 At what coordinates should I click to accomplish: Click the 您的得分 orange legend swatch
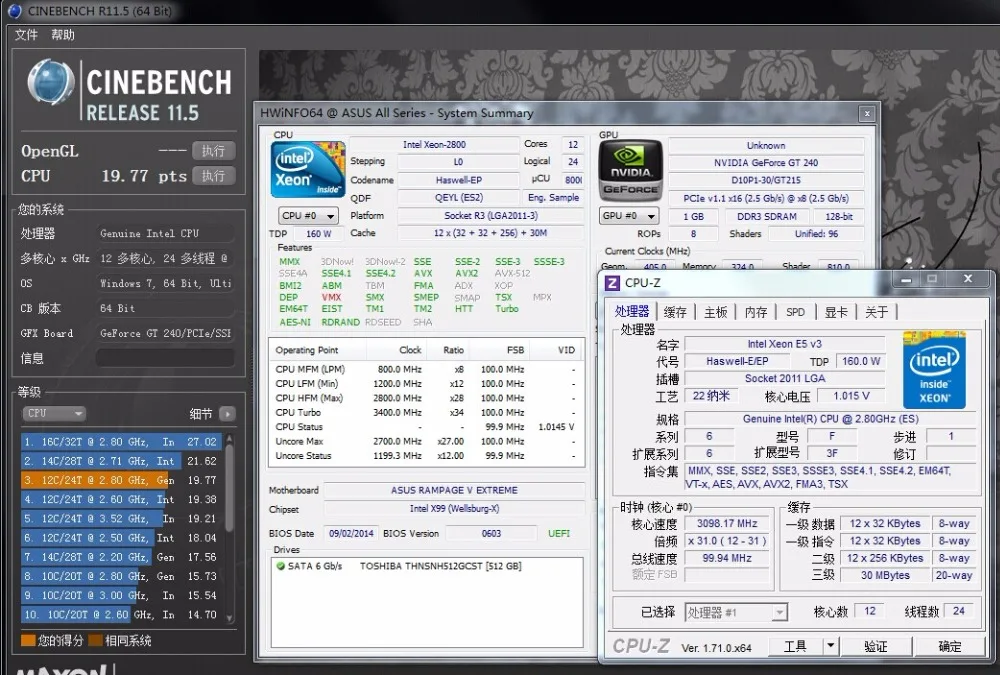tap(28, 640)
